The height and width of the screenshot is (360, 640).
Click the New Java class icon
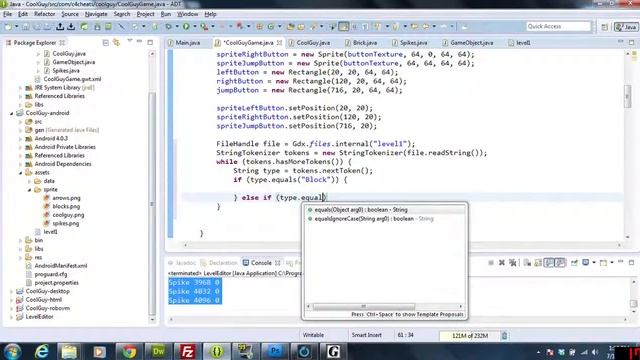(271, 27)
